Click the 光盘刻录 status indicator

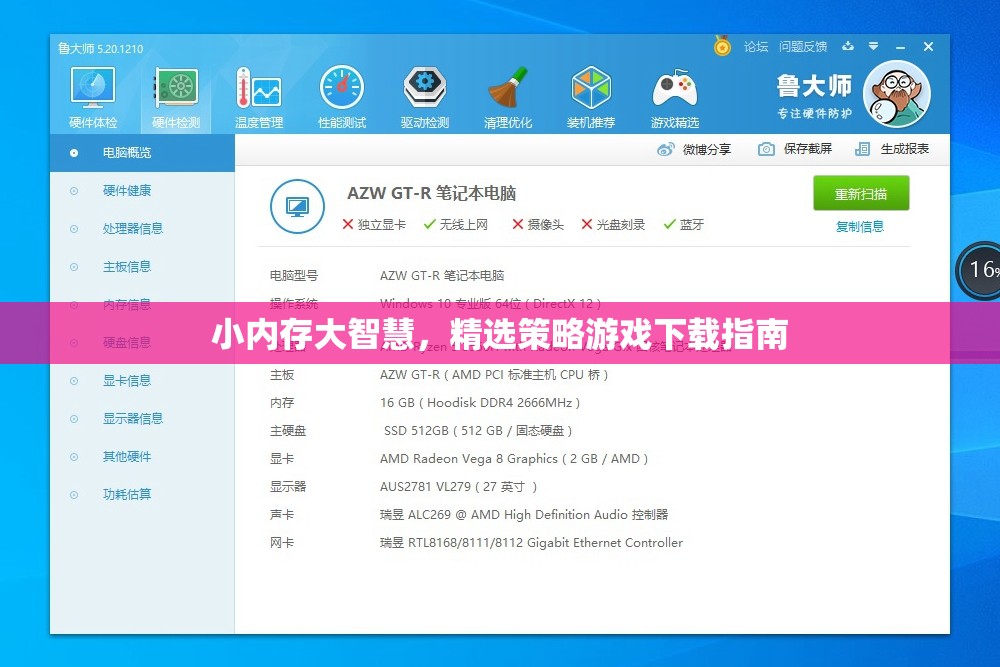(x=614, y=224)
